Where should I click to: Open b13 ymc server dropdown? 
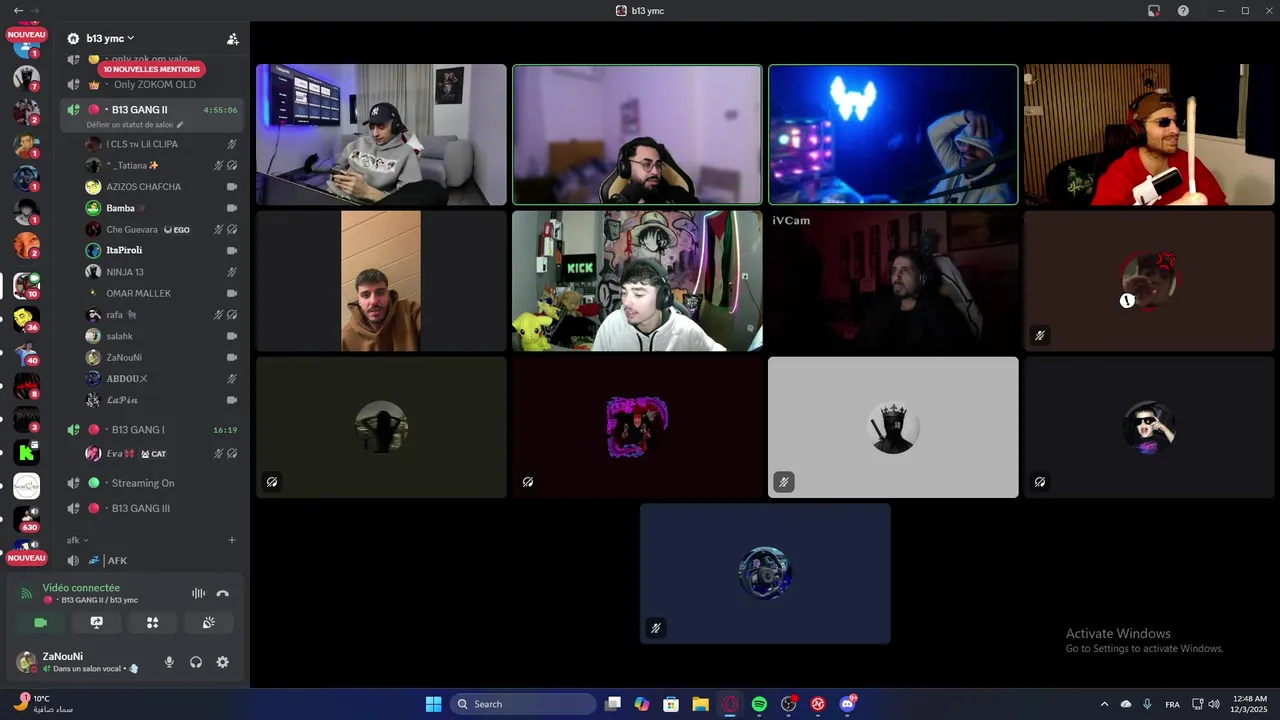[110, 38]
